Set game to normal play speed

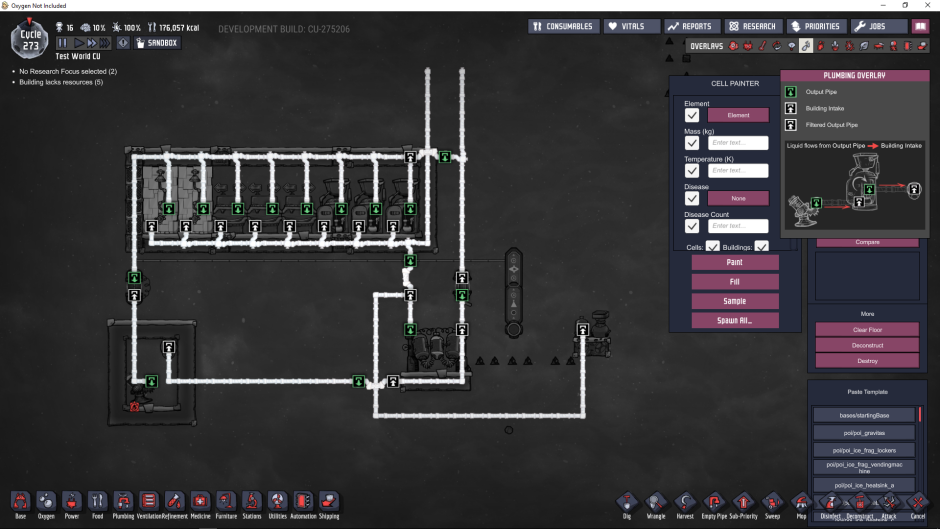[x=78, y=43]
